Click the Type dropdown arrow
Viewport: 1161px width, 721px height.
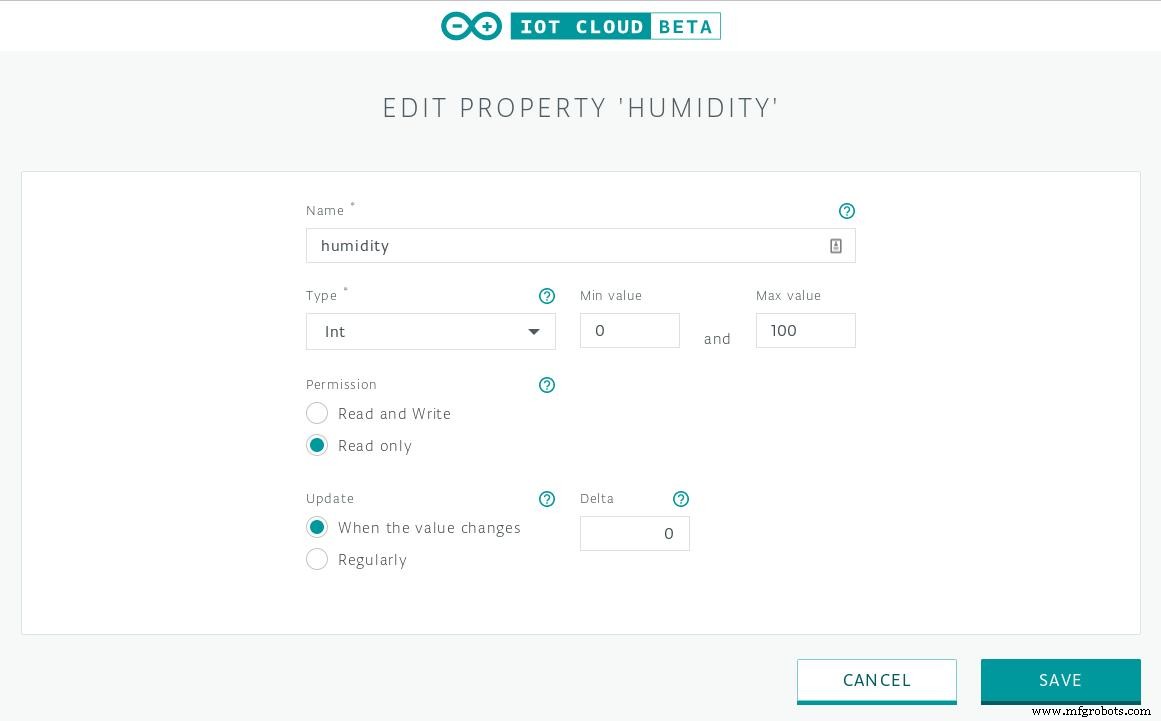[534, 331]
